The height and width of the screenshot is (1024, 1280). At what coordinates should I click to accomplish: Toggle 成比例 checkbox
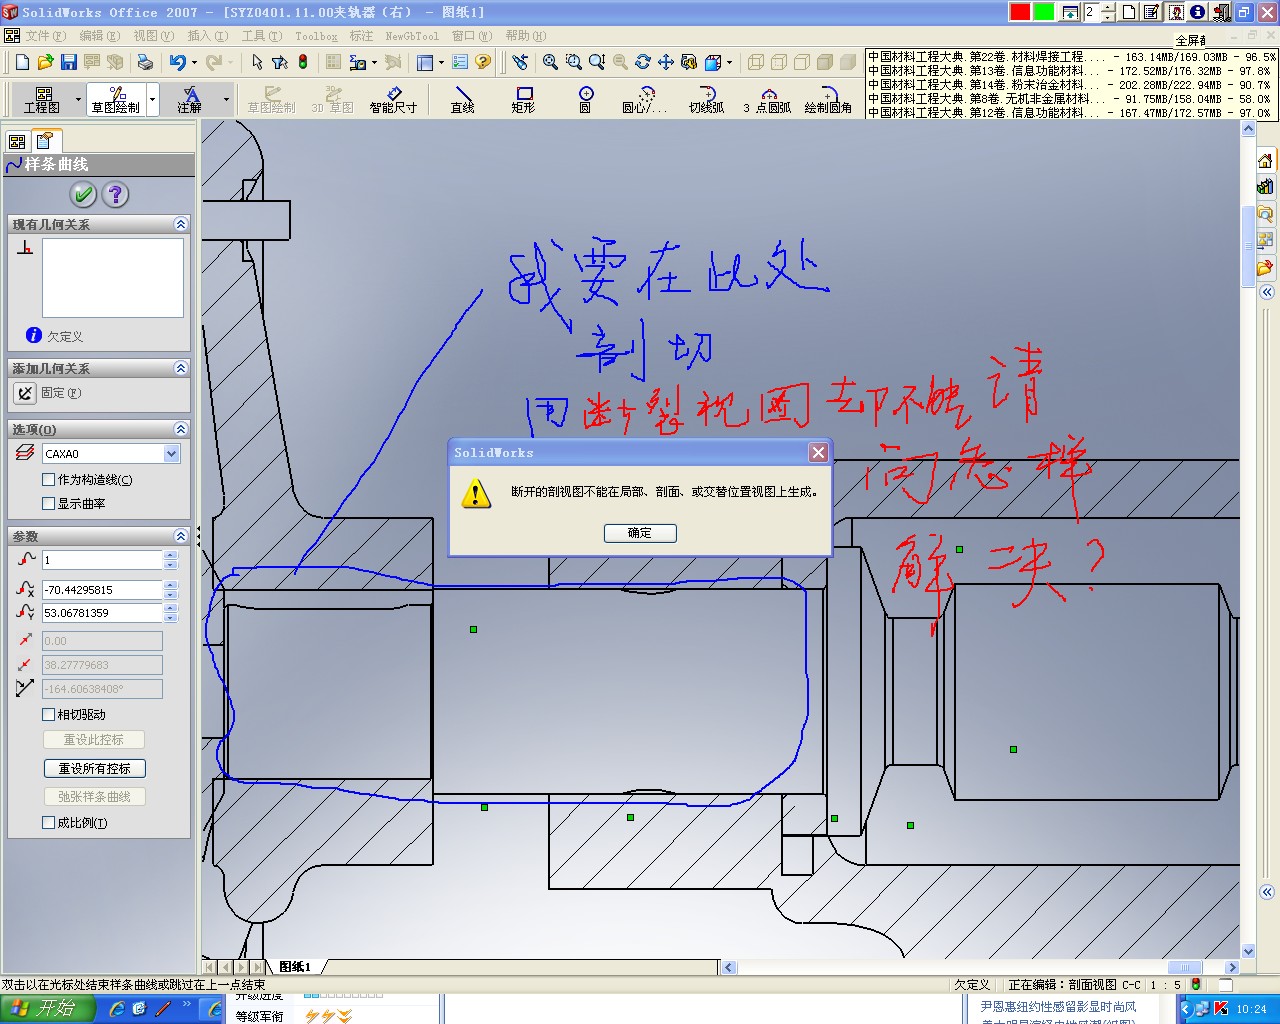coord(48,823)
